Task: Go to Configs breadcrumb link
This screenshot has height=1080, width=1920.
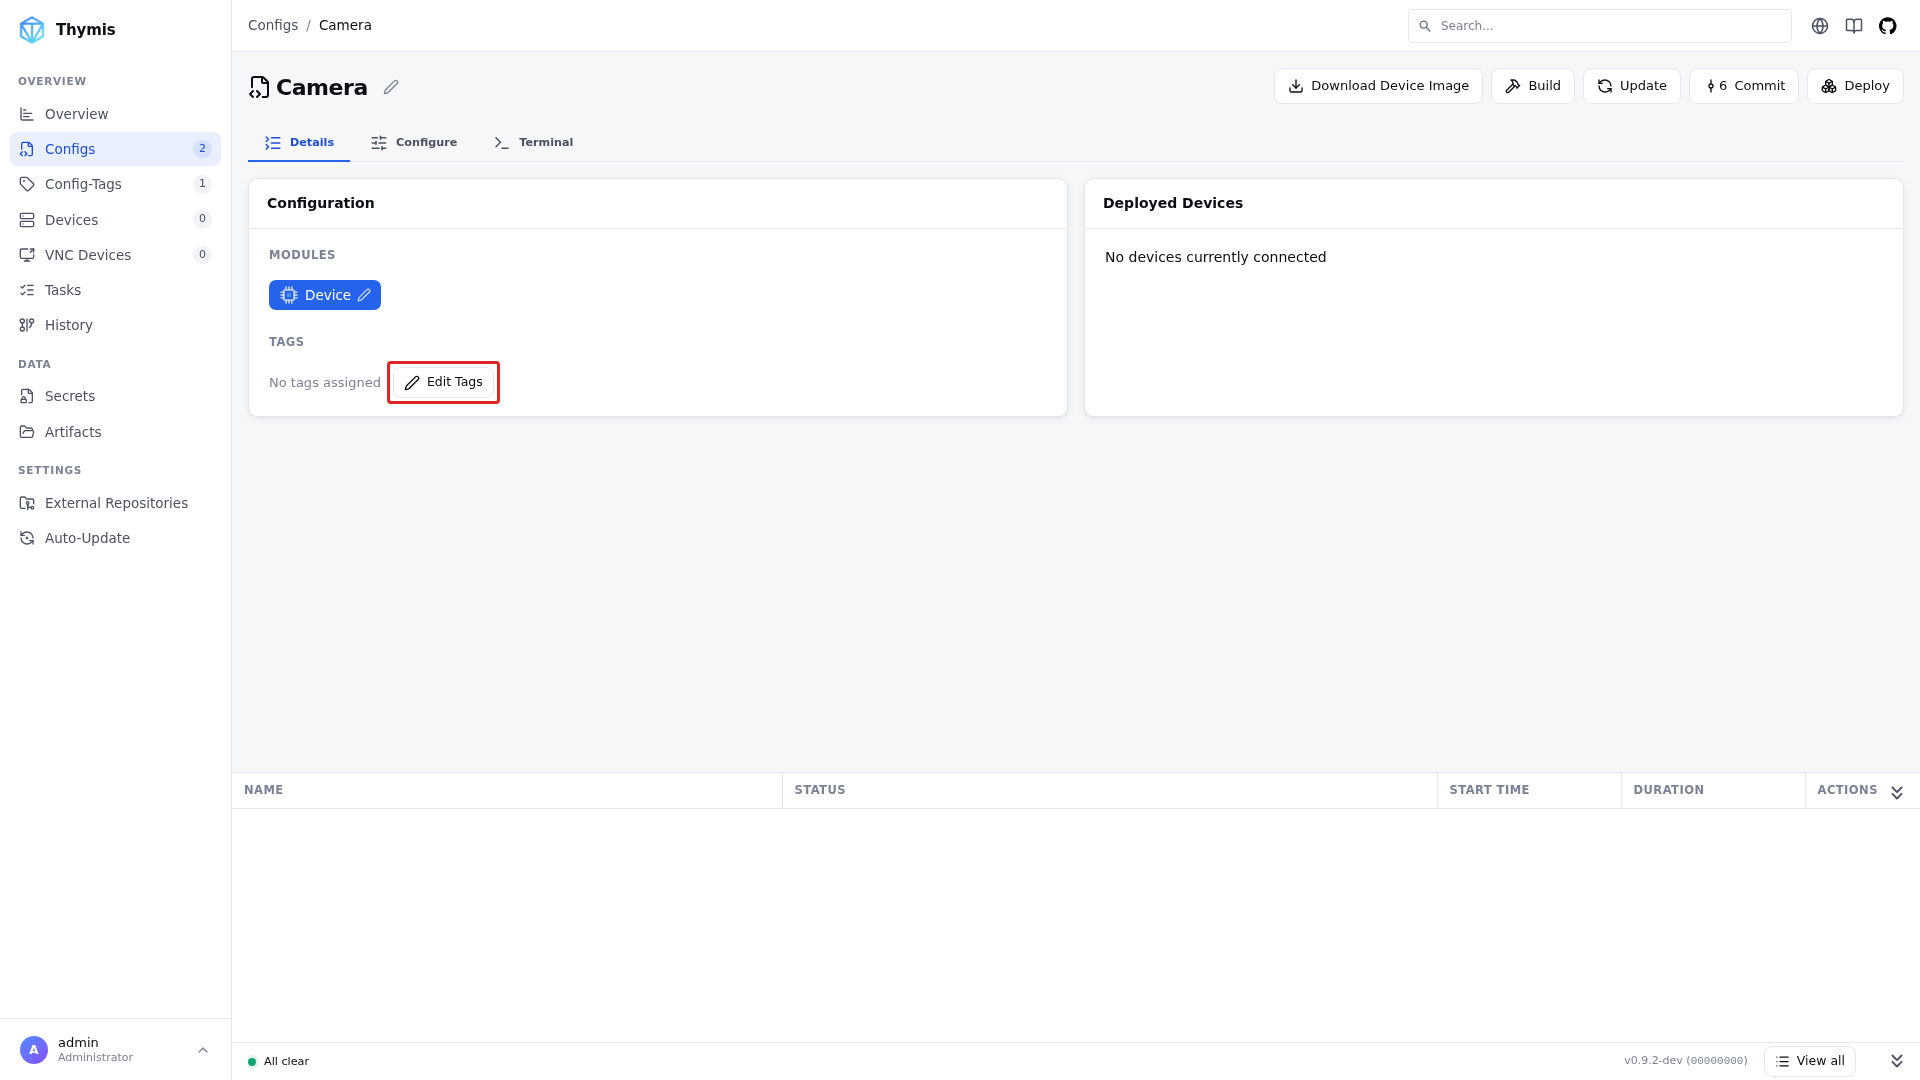Action: [273, 25]
